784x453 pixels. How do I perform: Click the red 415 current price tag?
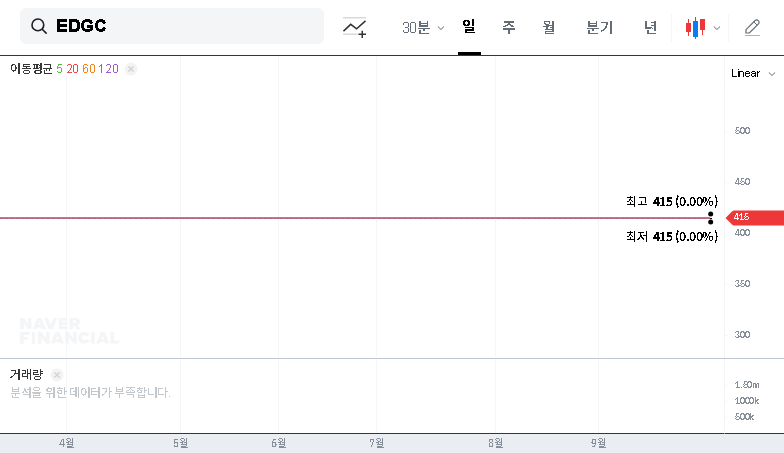tap(754, 217)
